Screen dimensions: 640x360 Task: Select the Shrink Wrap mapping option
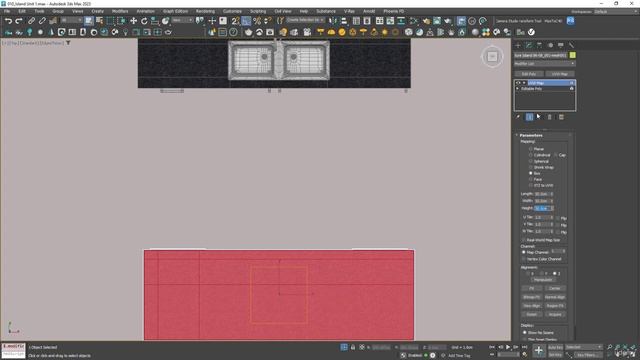(x=531, y=167)
